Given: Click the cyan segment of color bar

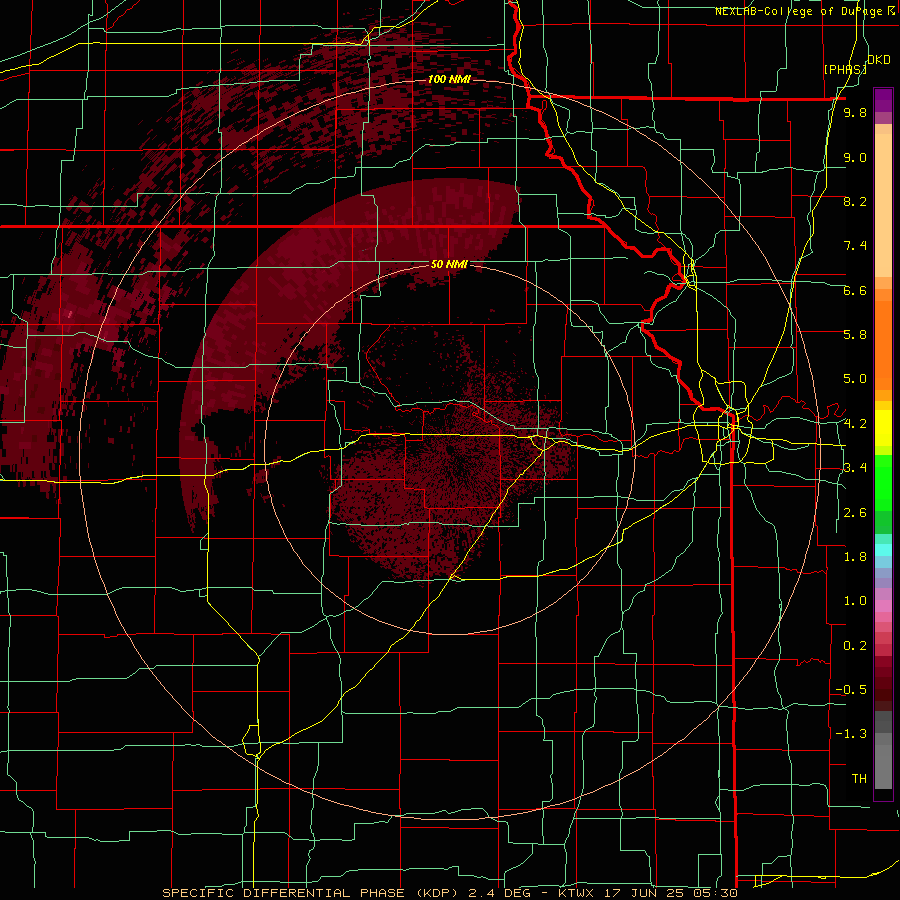Looking at the screenshot, I should (883, 549).
